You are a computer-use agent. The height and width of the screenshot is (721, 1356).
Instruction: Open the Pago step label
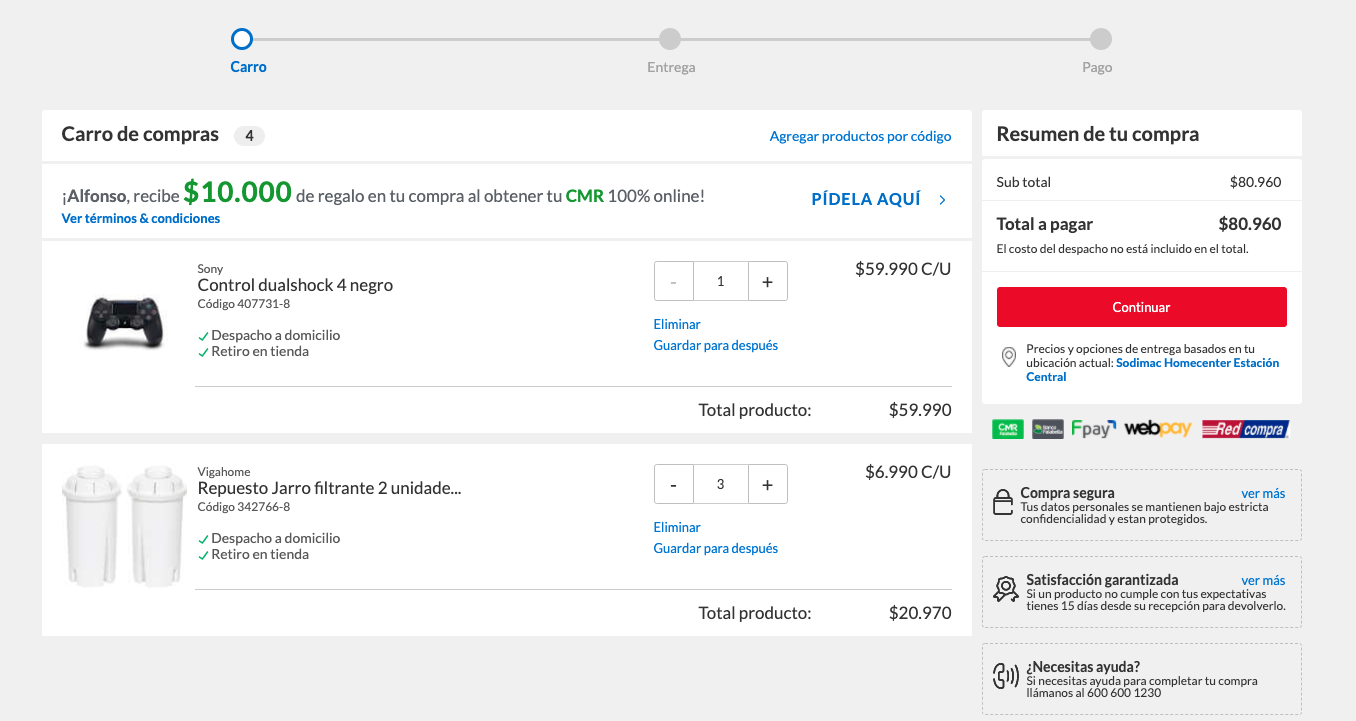[x=1097, y=68]
